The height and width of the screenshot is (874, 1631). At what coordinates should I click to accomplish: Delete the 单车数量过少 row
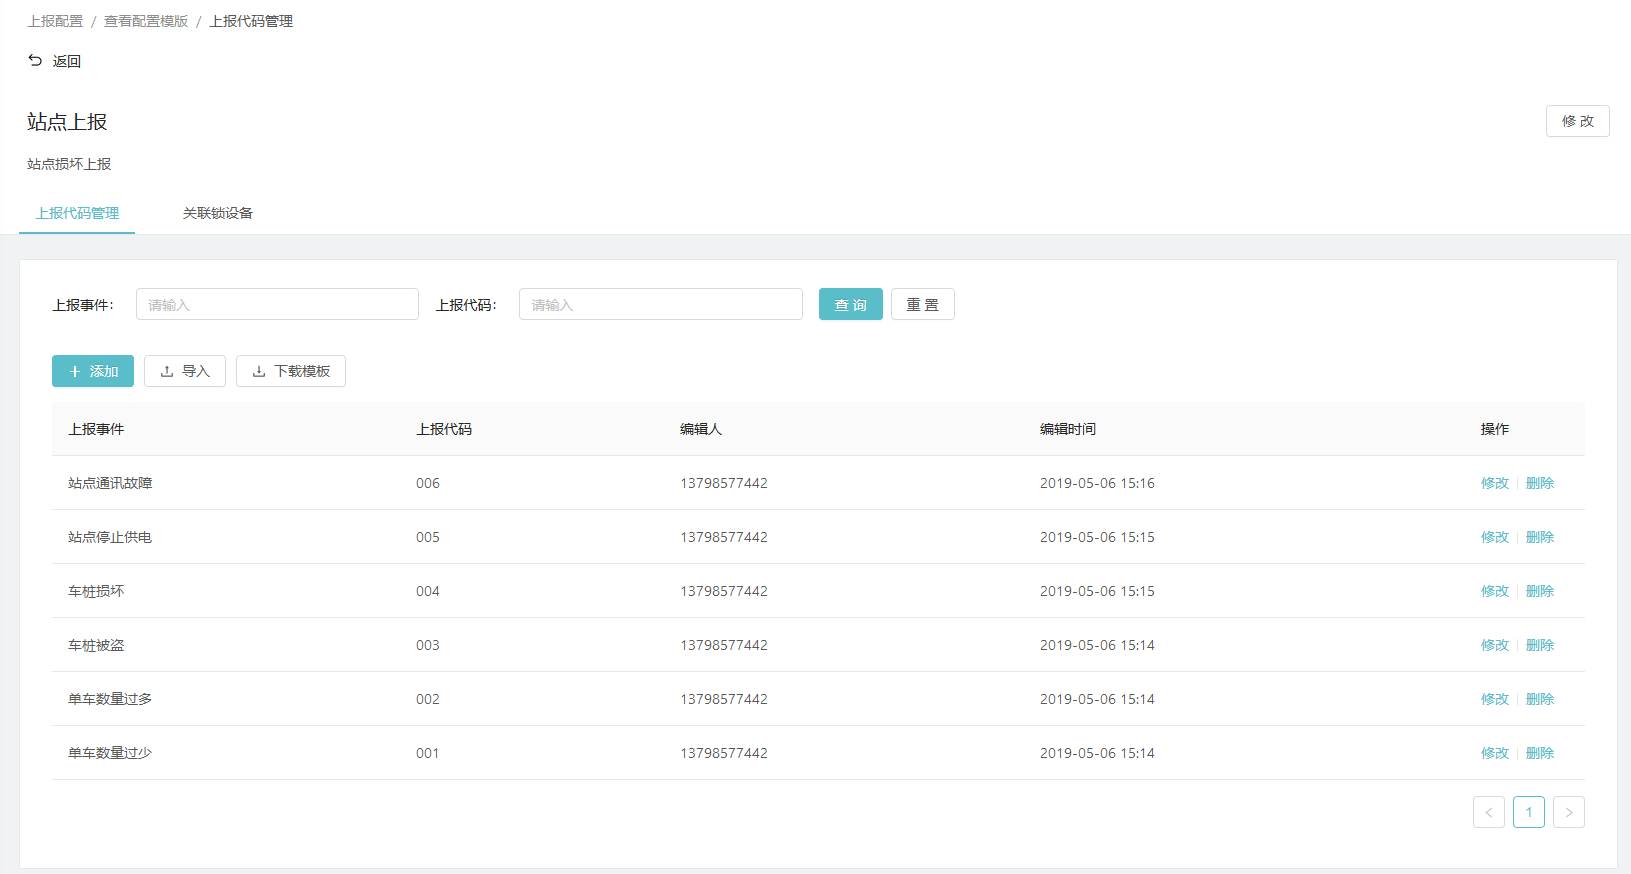[1539, 753]
